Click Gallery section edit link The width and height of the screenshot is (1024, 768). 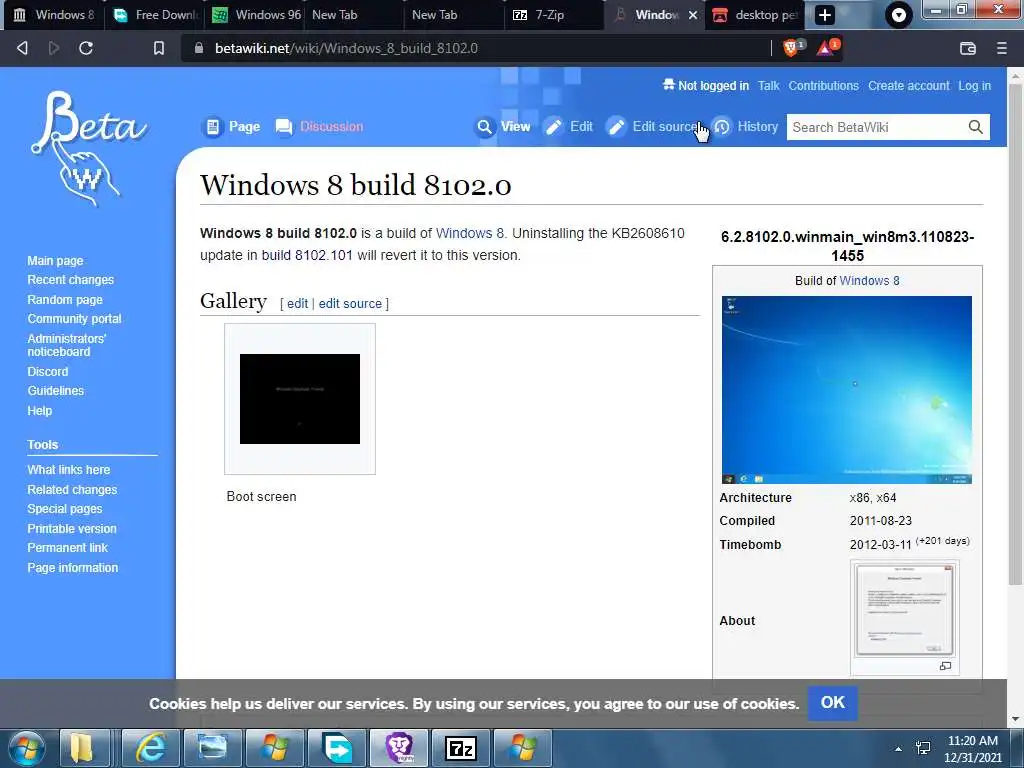coord(297,304)
